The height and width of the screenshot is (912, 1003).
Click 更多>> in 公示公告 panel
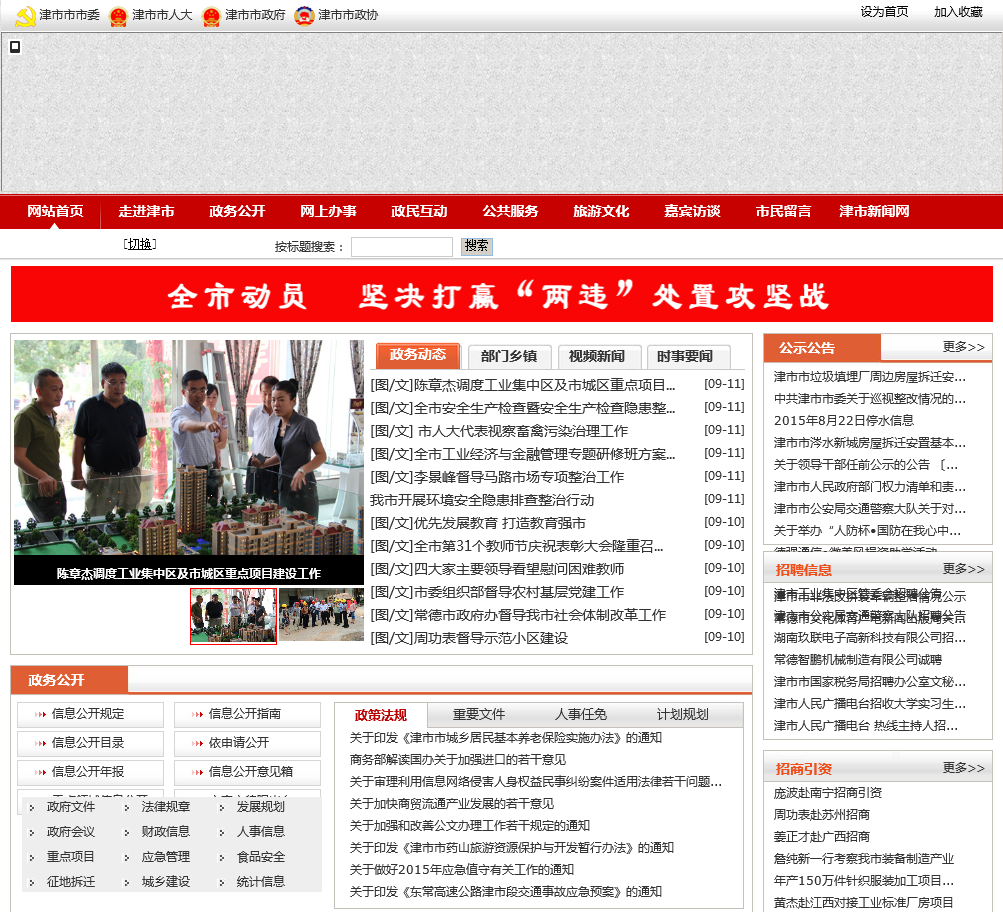pos(963,347)
